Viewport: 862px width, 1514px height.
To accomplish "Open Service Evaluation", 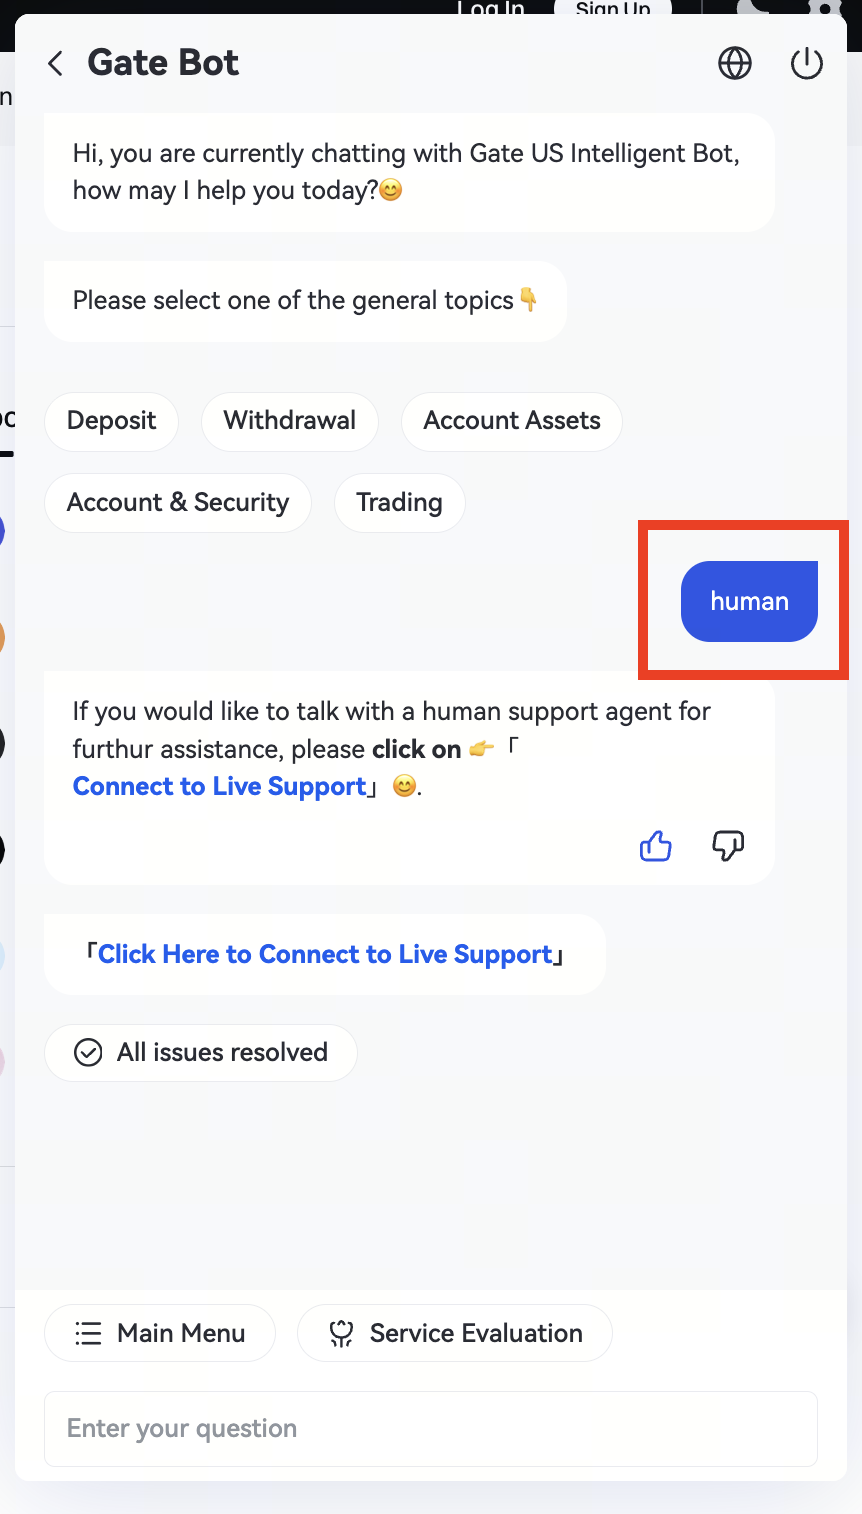I will click(455, 1333).
